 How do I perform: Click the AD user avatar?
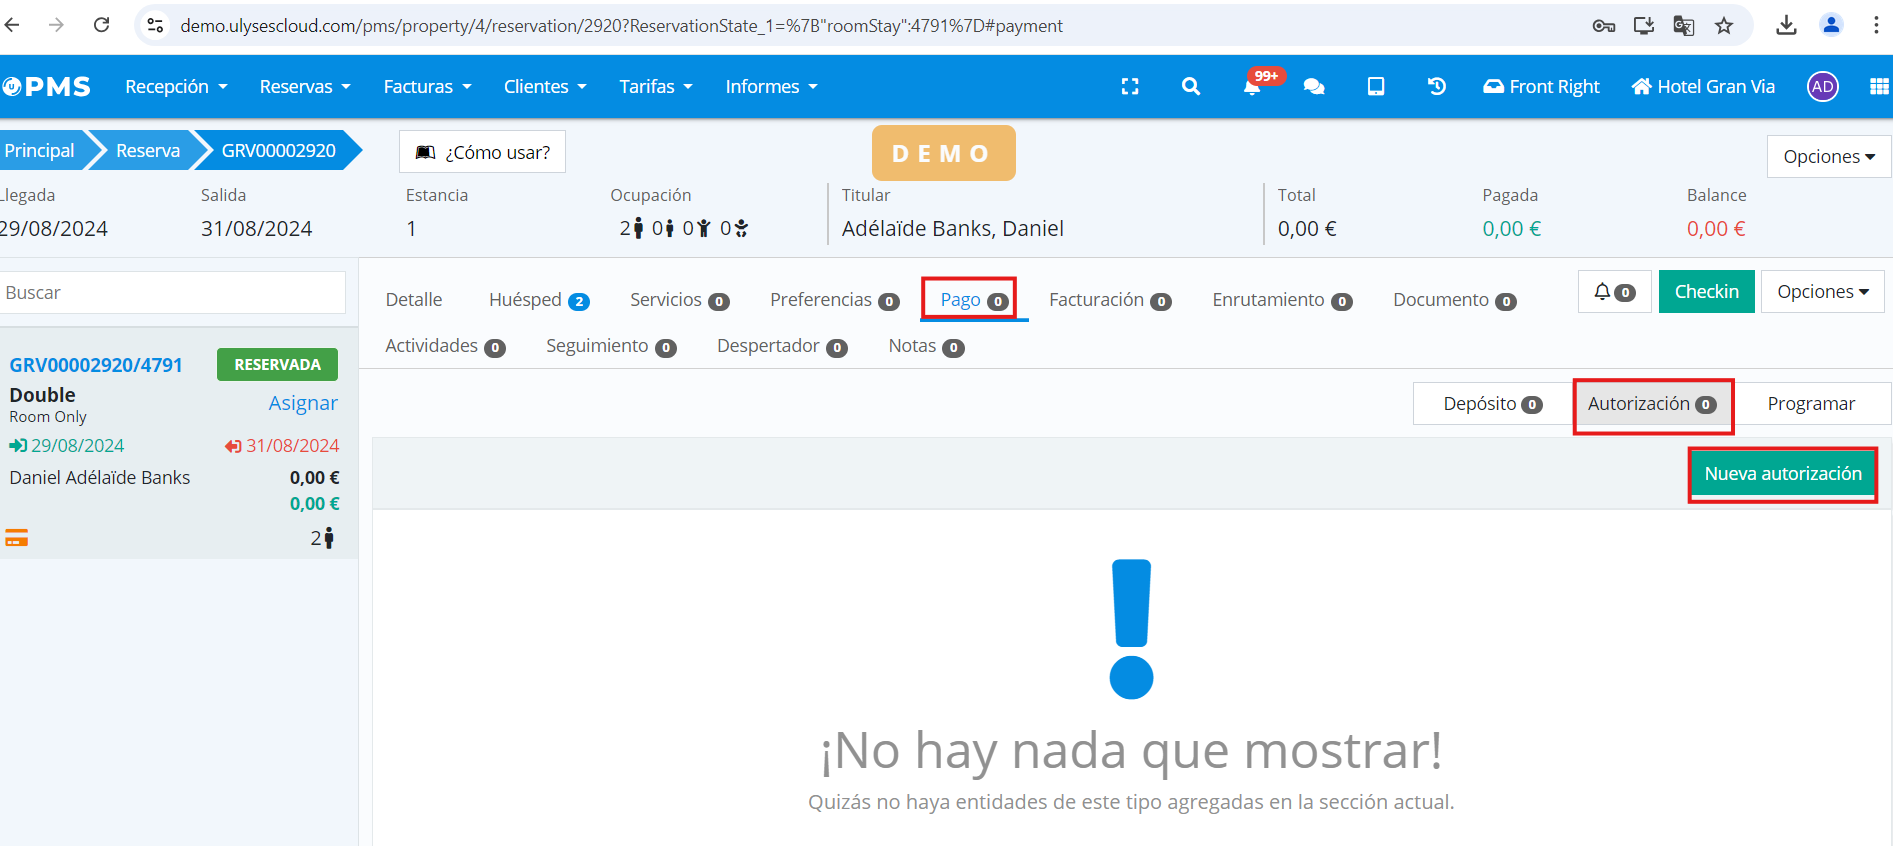point(1822,87)
